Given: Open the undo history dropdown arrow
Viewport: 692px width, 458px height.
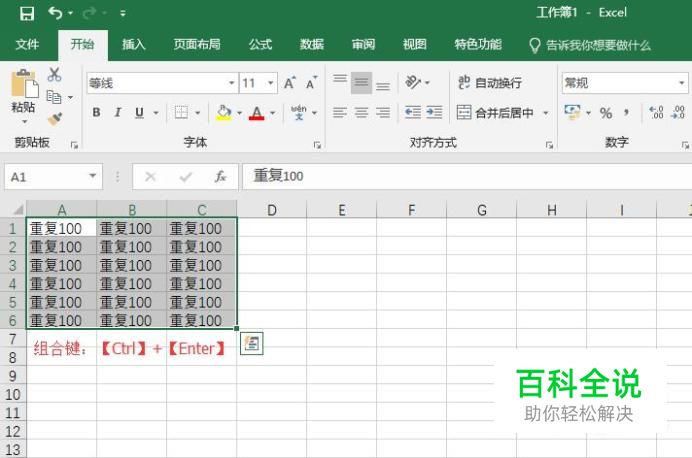Looking at the screenshot, I should click(x=70, y=14).
